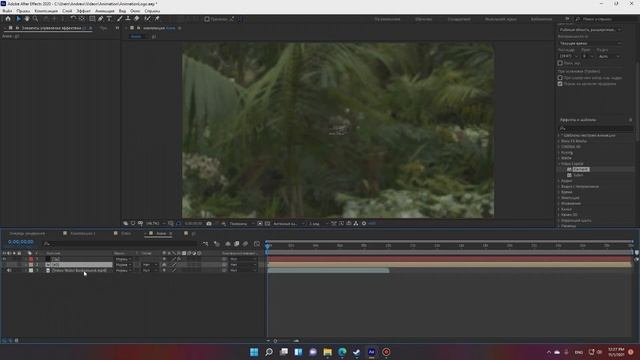Enable Frame Blending switch in timeline header
This screenshot has width=640, height=360.
click(237, 244)
